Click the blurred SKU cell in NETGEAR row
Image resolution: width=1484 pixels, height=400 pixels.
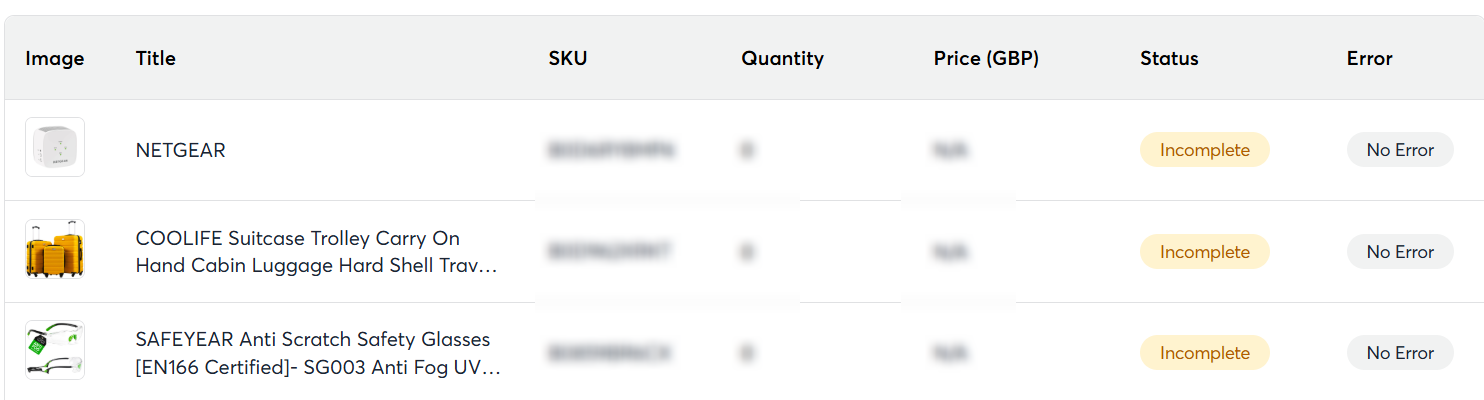tap(611, 151)
